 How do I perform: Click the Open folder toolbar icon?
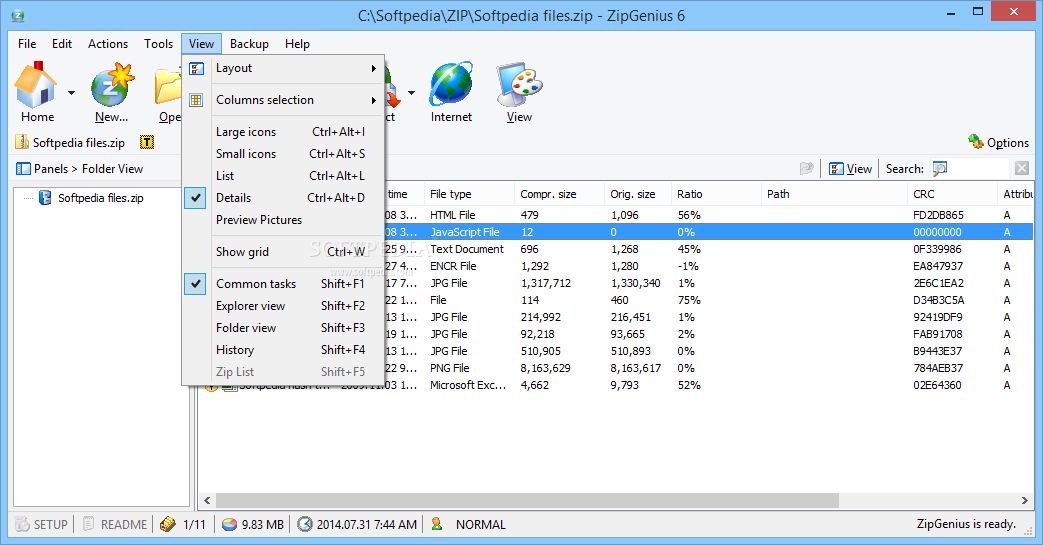coord(168,87)
